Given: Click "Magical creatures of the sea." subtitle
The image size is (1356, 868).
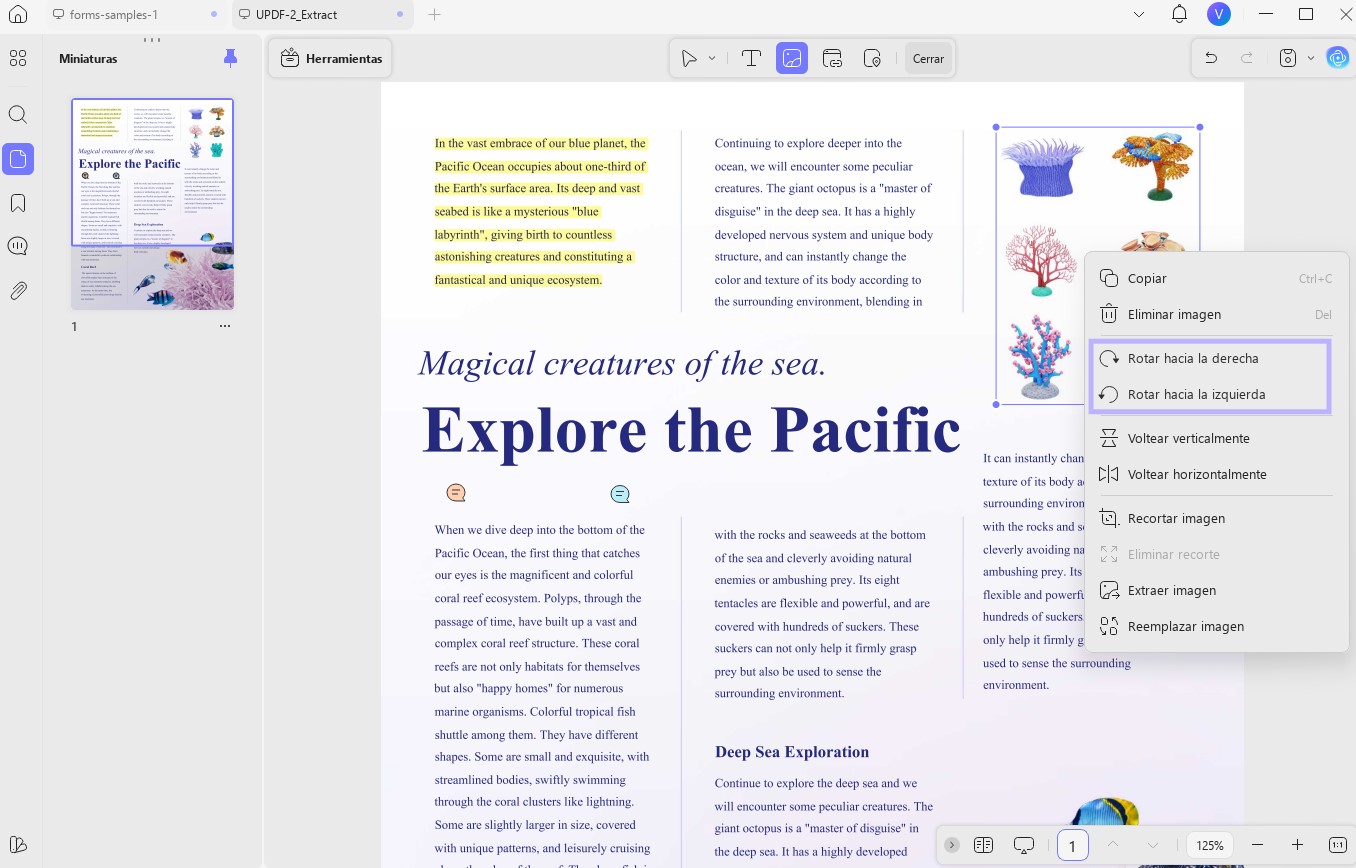Looking at the screenshot, I should pos(622,363).
